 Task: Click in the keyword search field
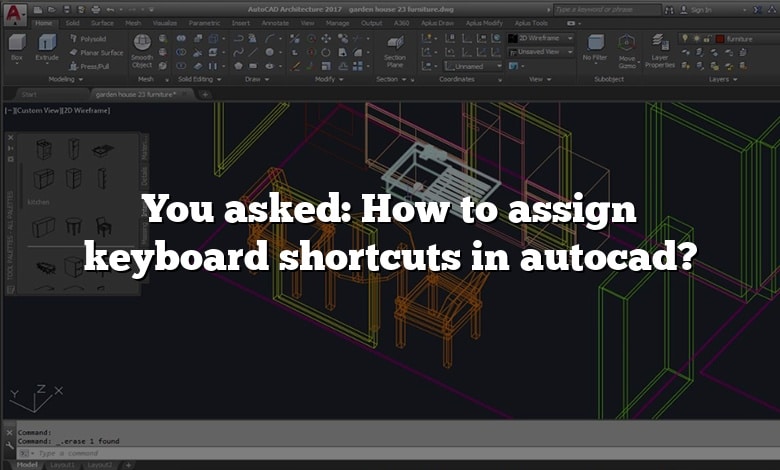point(607,9)
